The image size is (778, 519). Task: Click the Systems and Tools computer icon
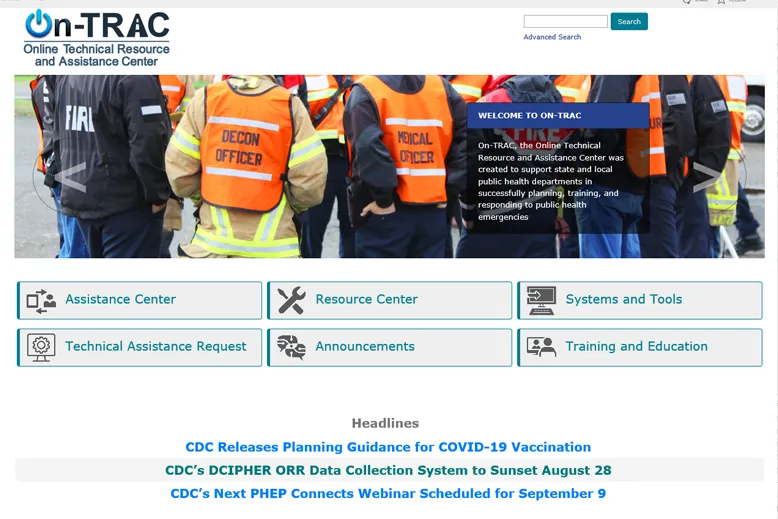(x=541, y=300)
